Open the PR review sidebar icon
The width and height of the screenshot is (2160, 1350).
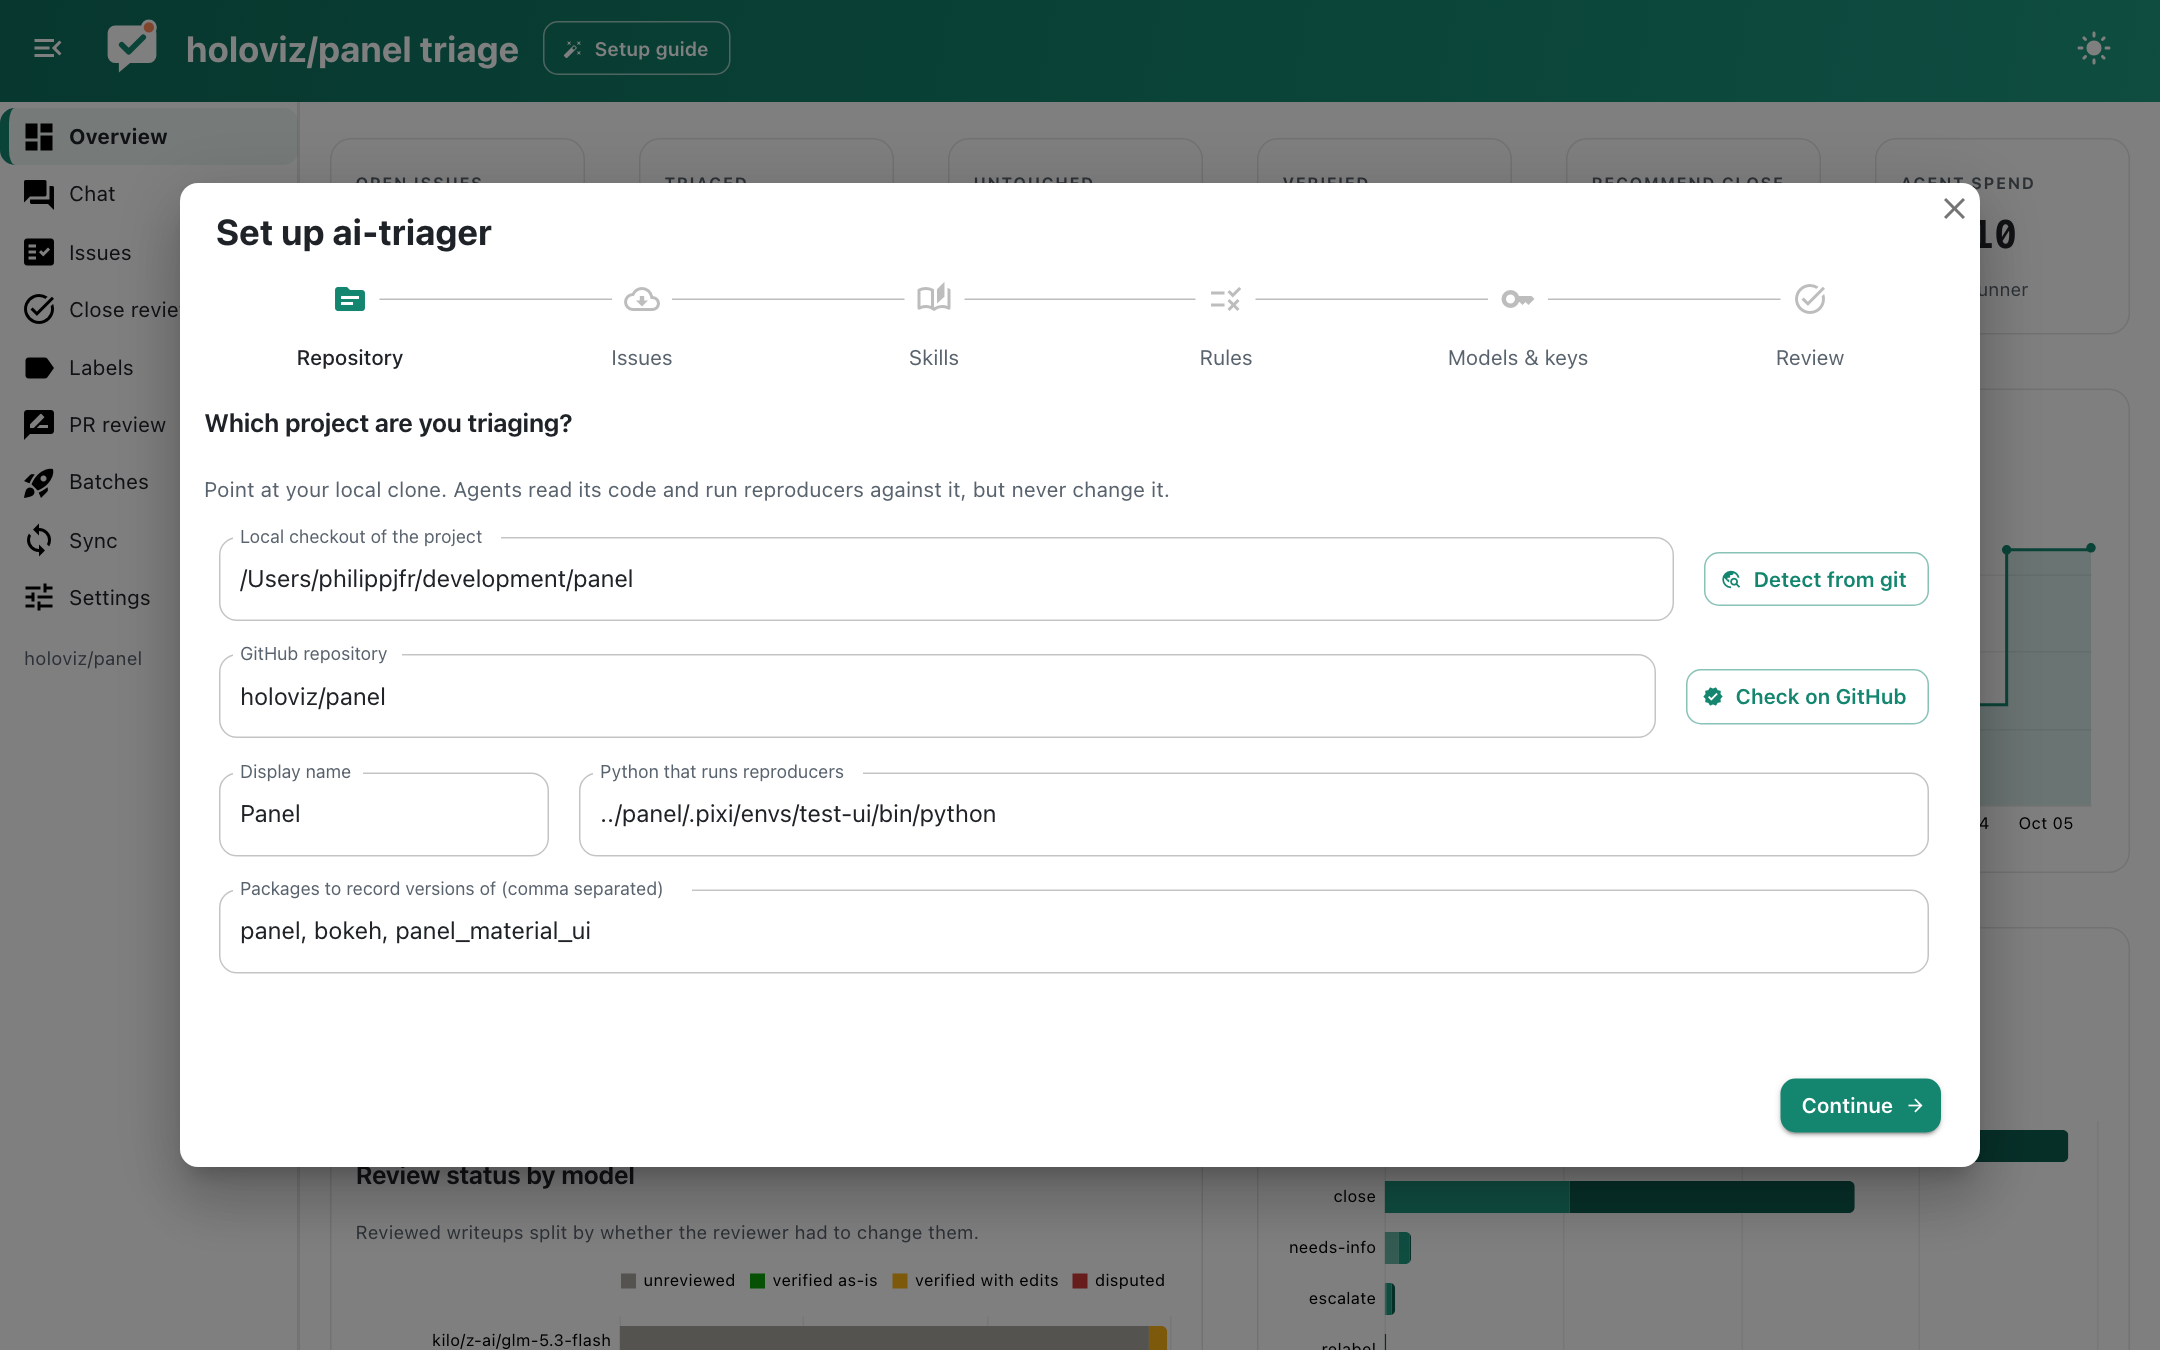pyautogui.click(x=39, y=425)
